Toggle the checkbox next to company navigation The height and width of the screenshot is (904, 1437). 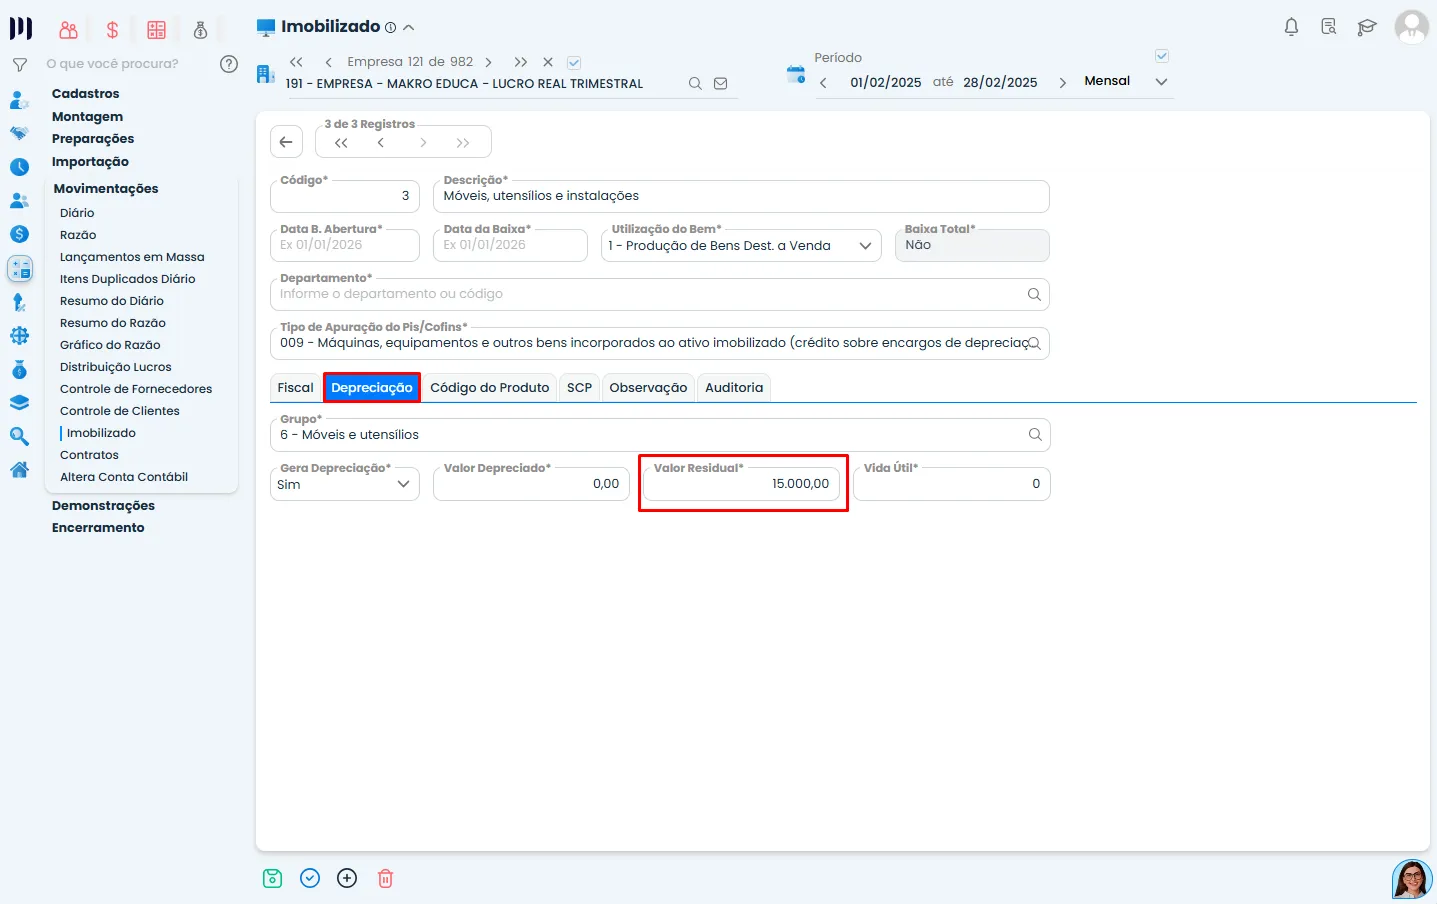click(574, 62)
